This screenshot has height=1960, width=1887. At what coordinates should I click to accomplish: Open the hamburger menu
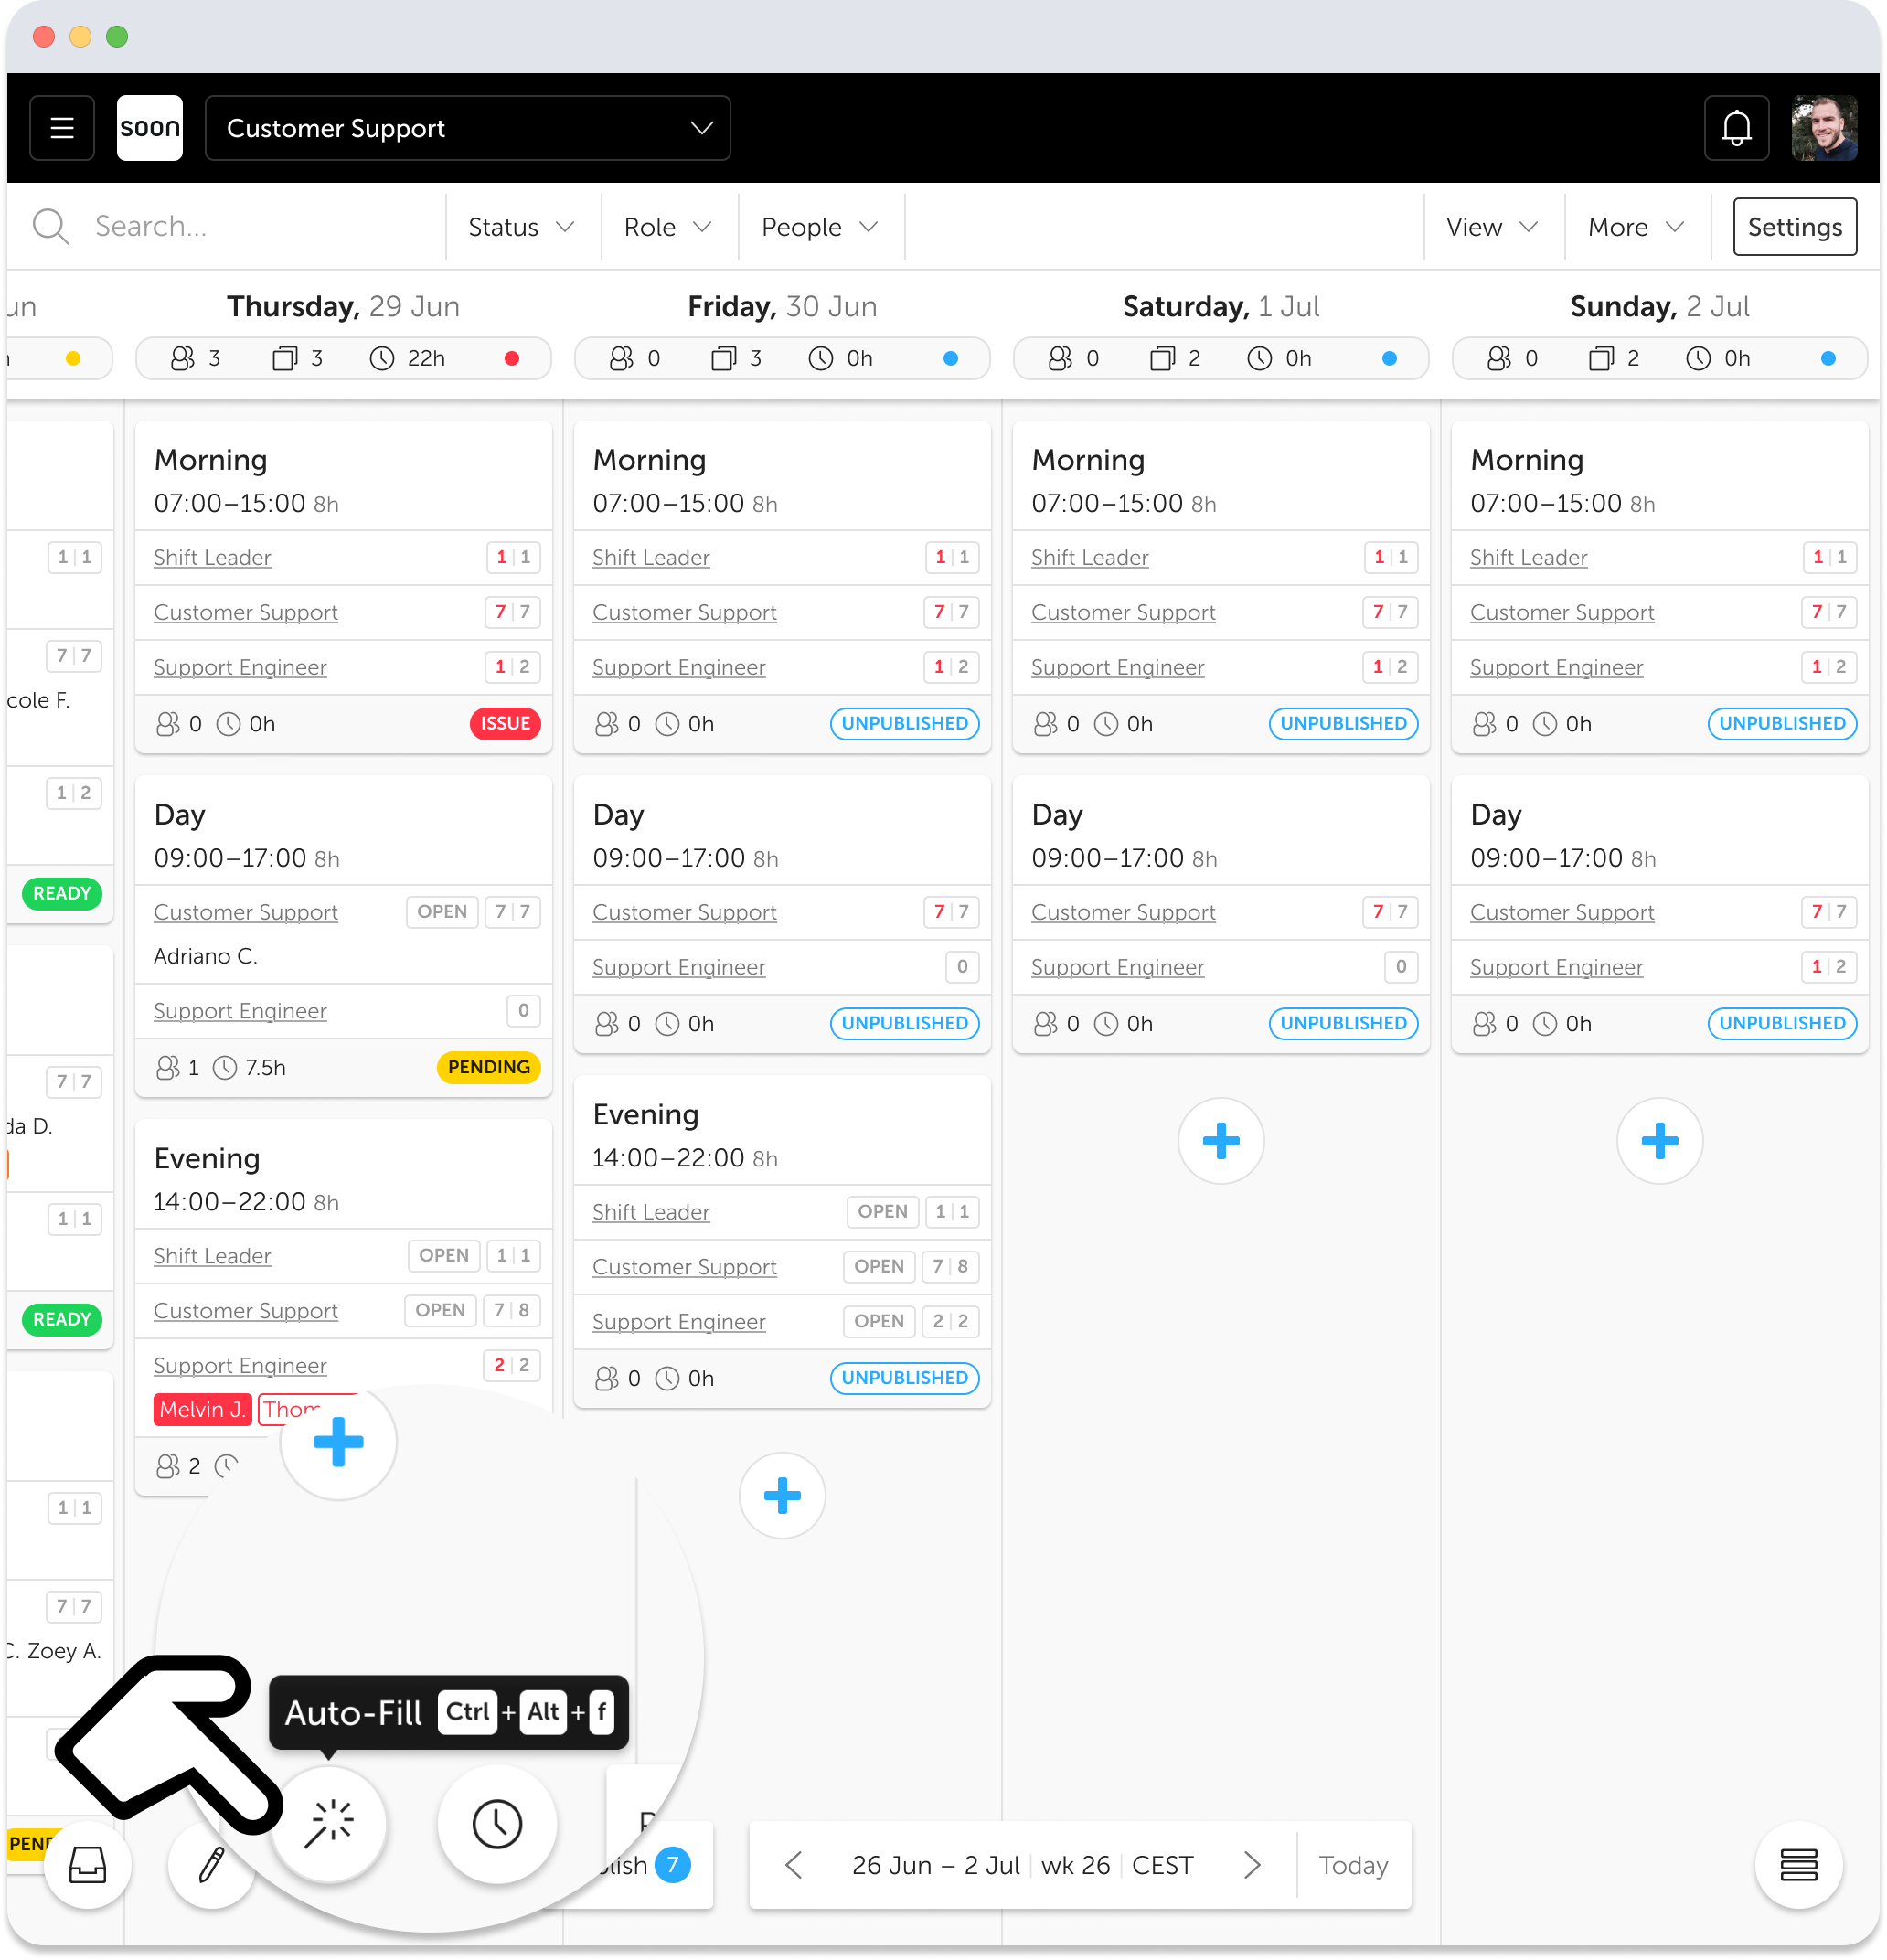[x=62, y=128]
